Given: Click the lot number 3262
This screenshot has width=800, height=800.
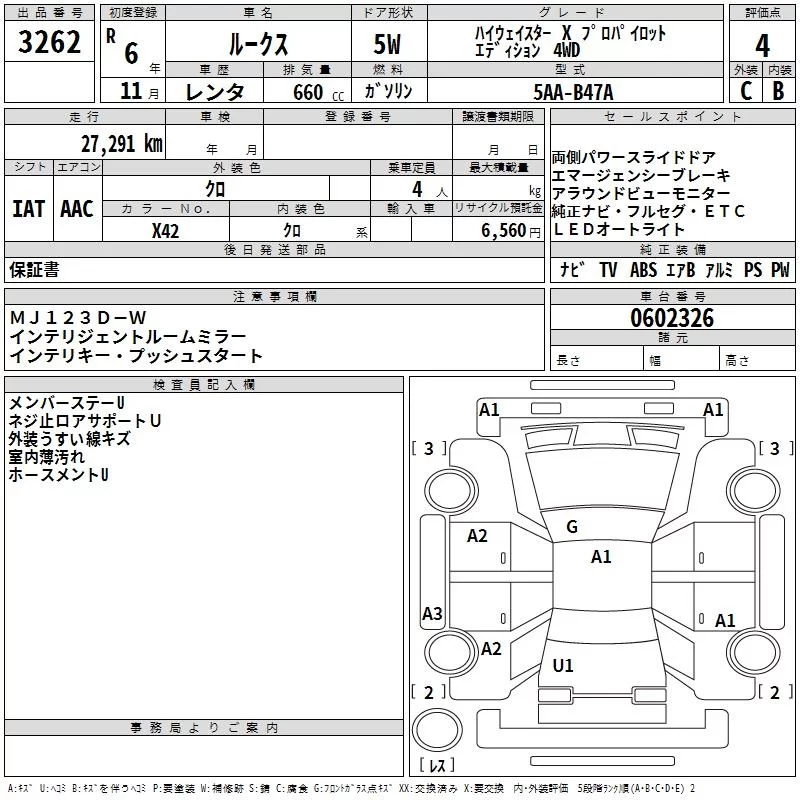Looking at the screenshot, I should 49,42.
